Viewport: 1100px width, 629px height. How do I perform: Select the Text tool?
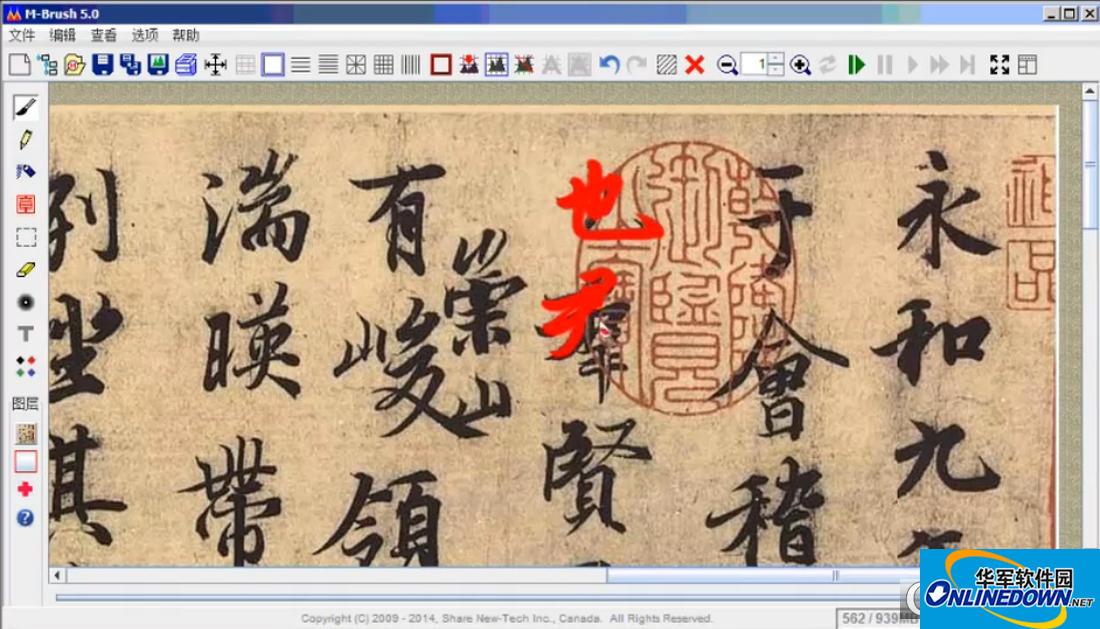click(26, 334)
